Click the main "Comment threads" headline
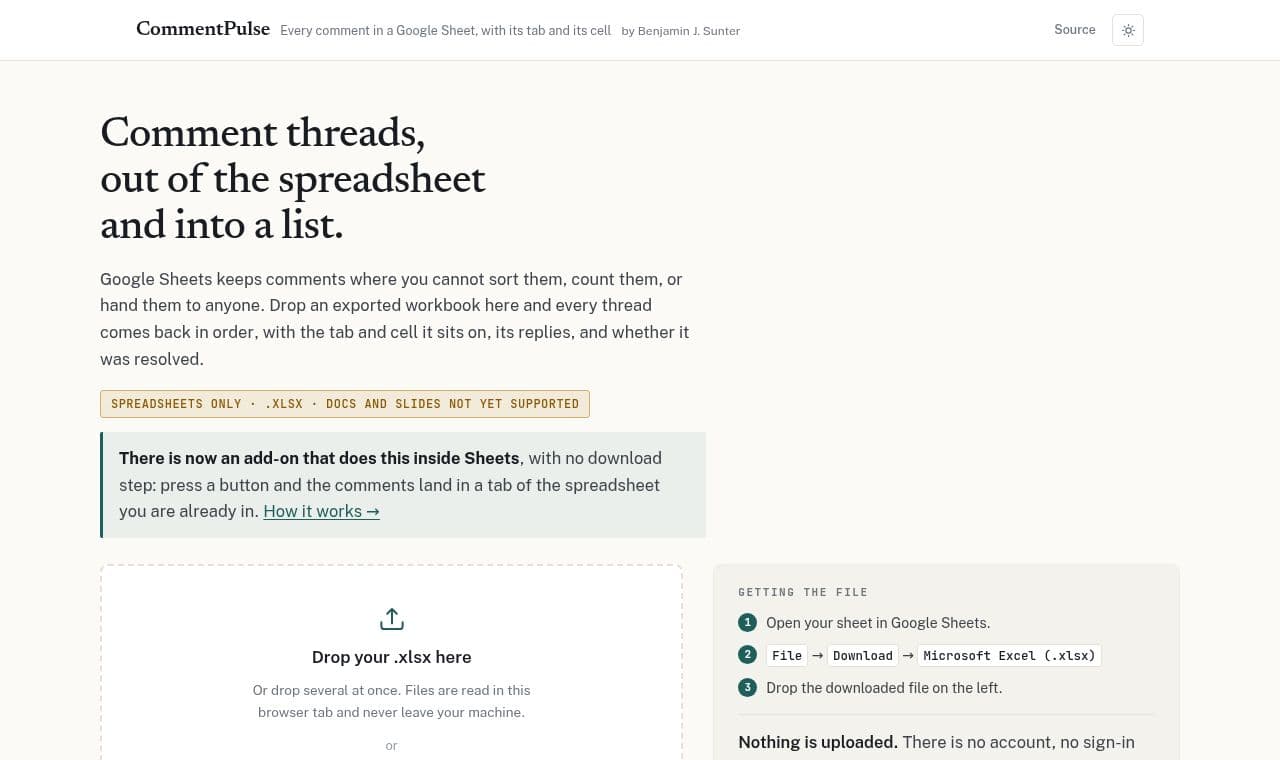This screenshot has height=760, width=1280. click(293, 178)
